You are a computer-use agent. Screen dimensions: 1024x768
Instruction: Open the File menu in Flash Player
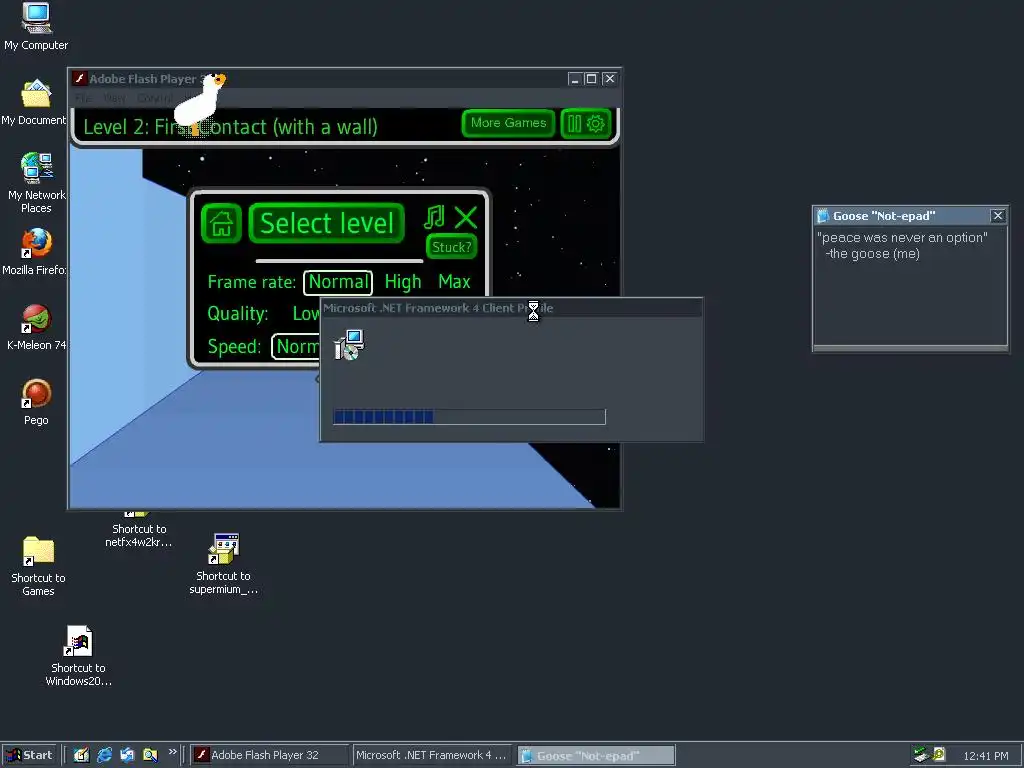(84, 98)
